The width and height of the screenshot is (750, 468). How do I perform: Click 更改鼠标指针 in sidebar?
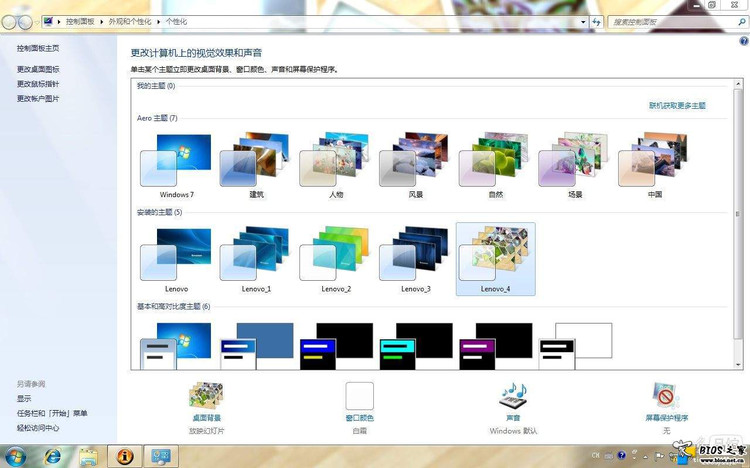click(x=38, y=84)
